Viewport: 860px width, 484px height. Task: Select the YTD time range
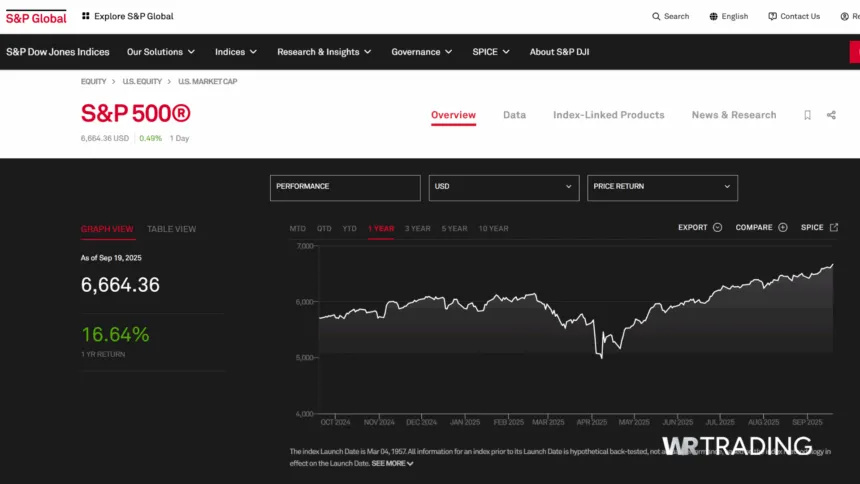[349, 229]
